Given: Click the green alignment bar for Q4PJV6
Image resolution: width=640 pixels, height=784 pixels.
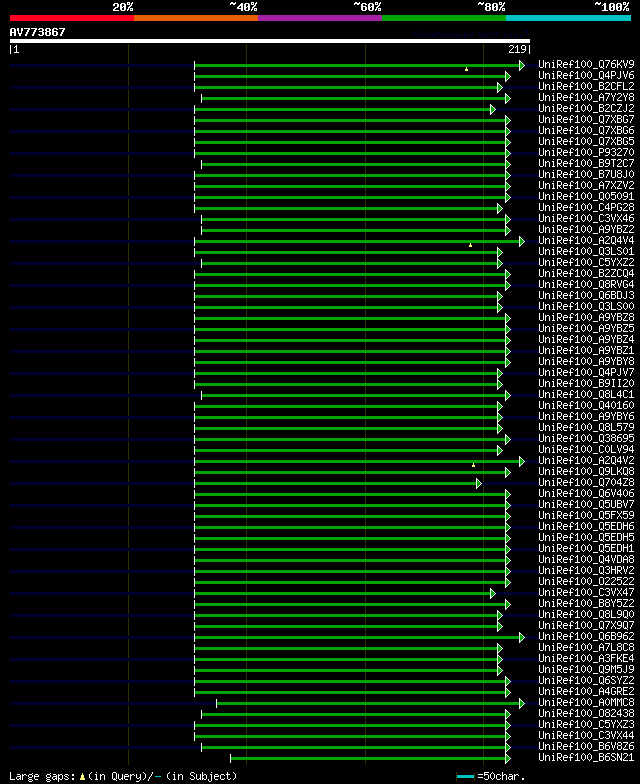Looking at the screenshot, I should [x=350, y=76].
